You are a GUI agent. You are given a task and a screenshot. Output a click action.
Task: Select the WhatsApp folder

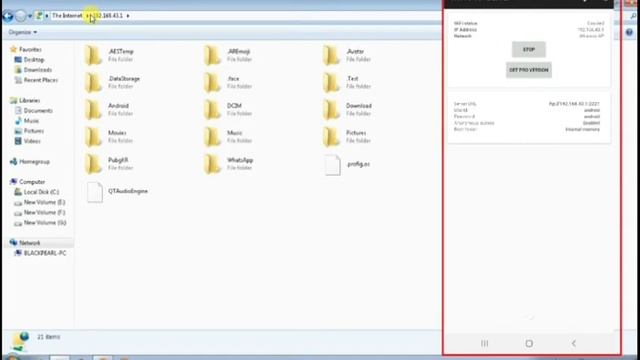[x=229, y=164]
